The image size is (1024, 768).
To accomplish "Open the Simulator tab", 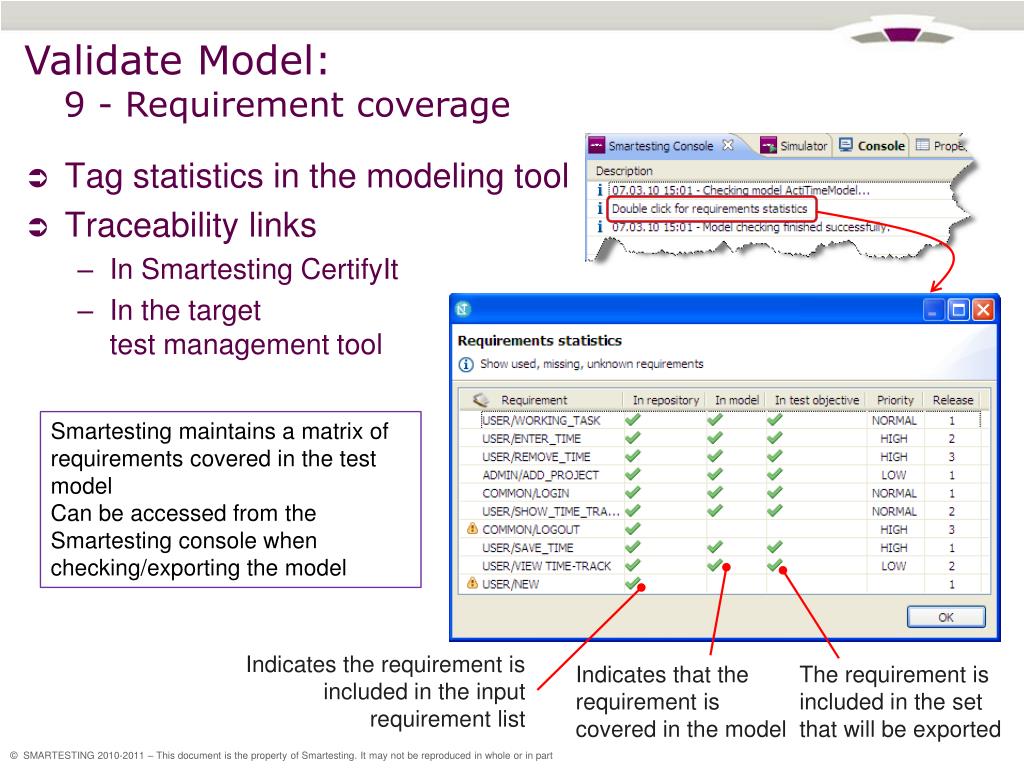I will tap(795, 146).
